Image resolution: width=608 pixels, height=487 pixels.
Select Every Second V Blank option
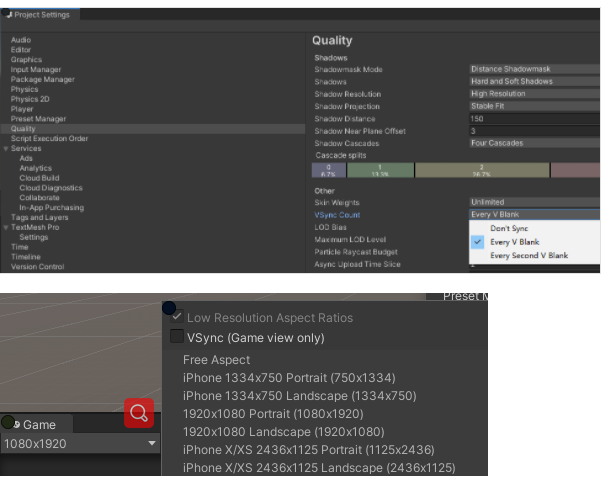point(534,256)
